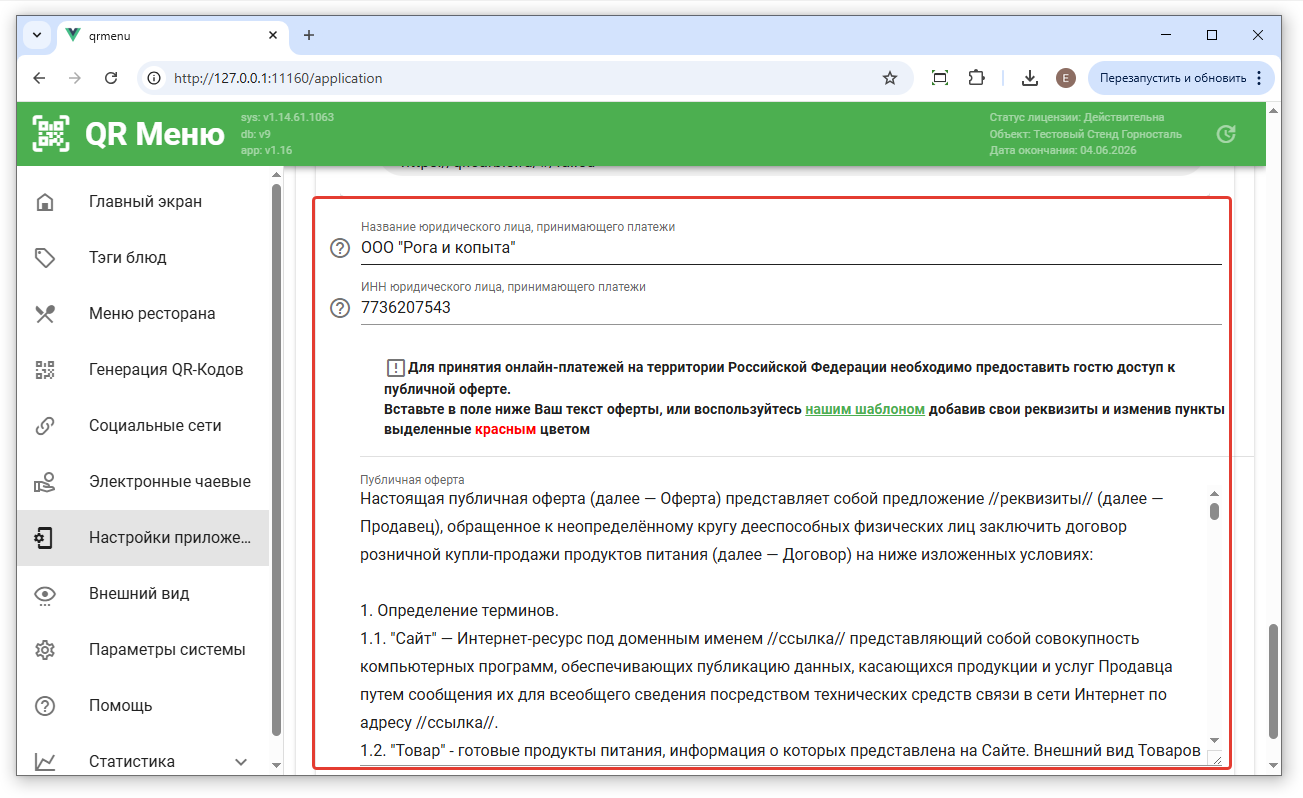Click the sys: v1.14.61.1063 version text

(x=287, y=117)
